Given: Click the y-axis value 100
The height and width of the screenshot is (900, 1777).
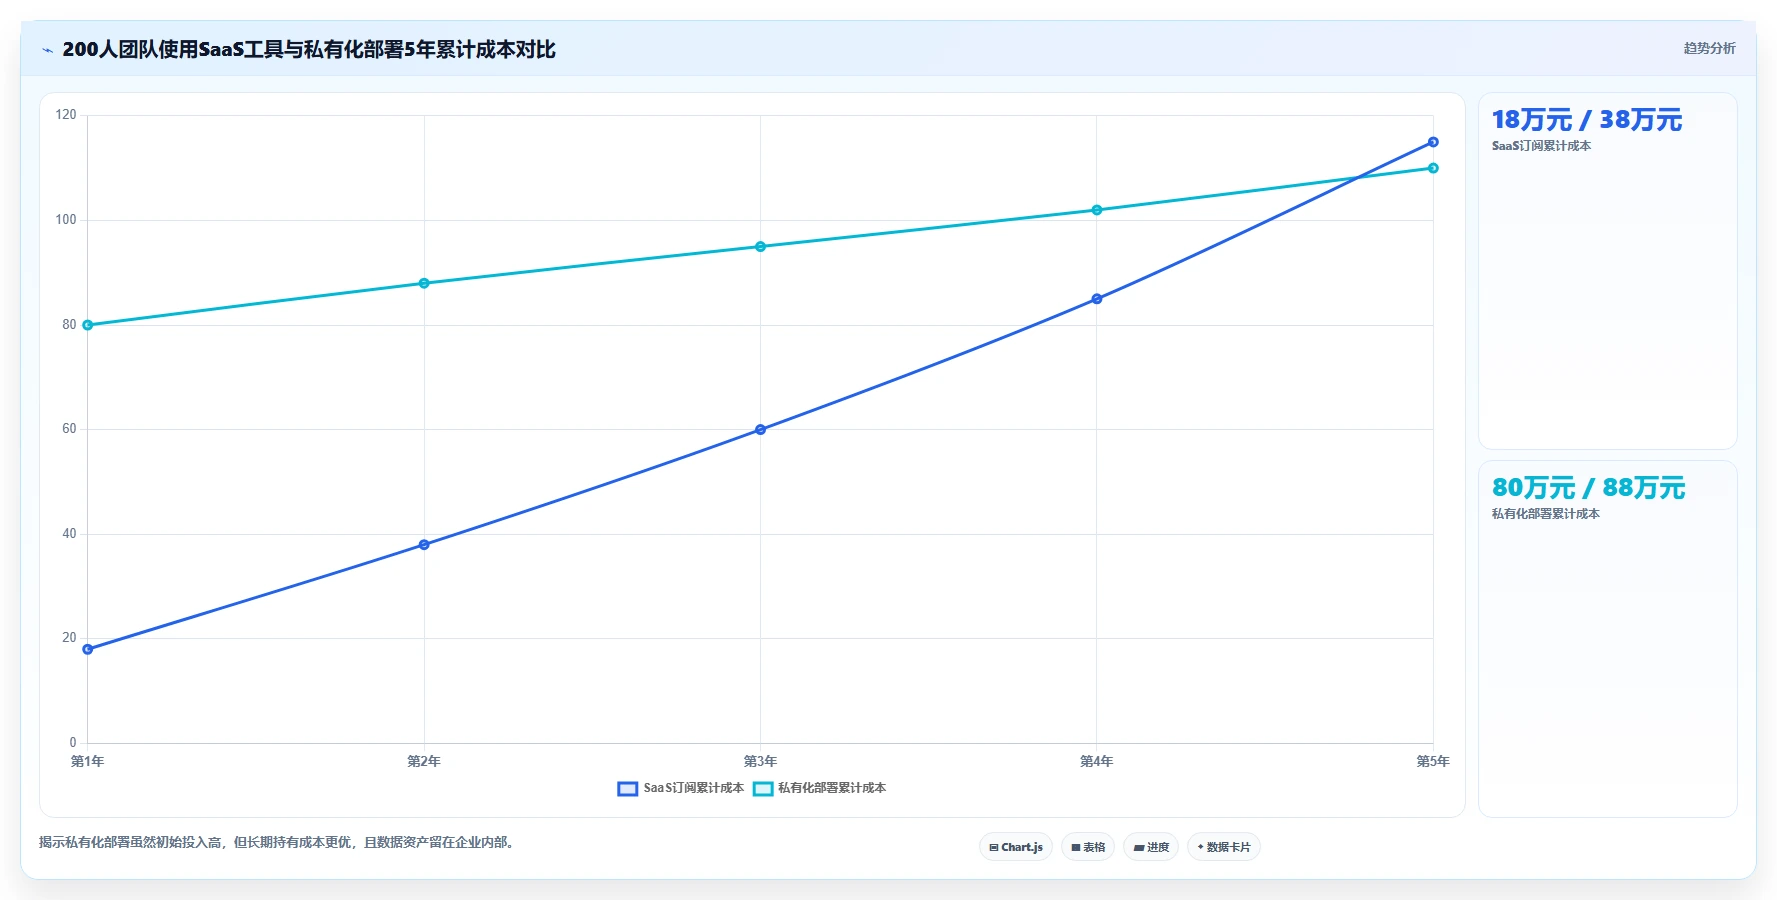Looking at the screenshot, I should (66, 220).
